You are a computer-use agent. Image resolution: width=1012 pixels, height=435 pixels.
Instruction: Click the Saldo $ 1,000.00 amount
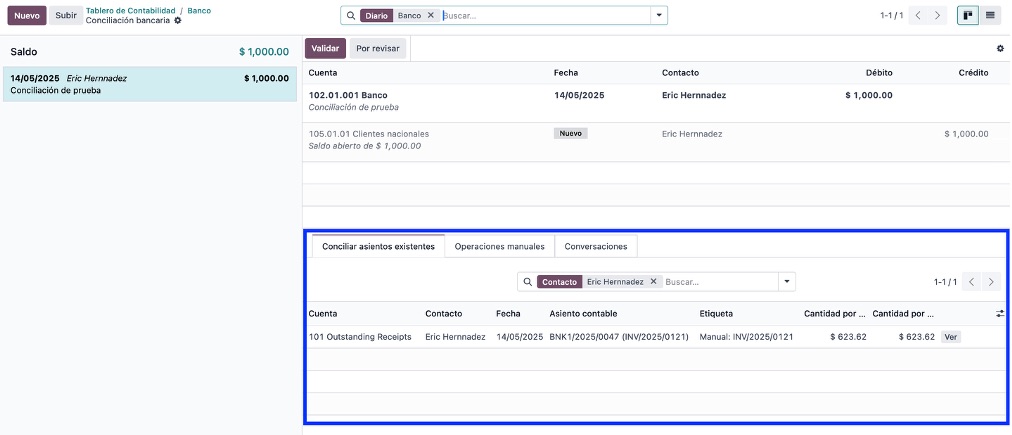(263, 52)
